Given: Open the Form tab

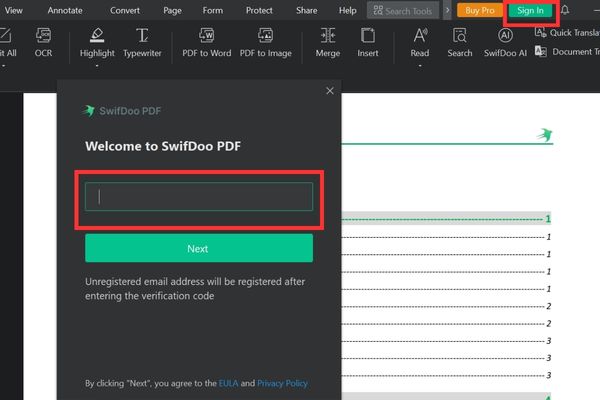Looking at the screenshot, I should pos(213,10).
